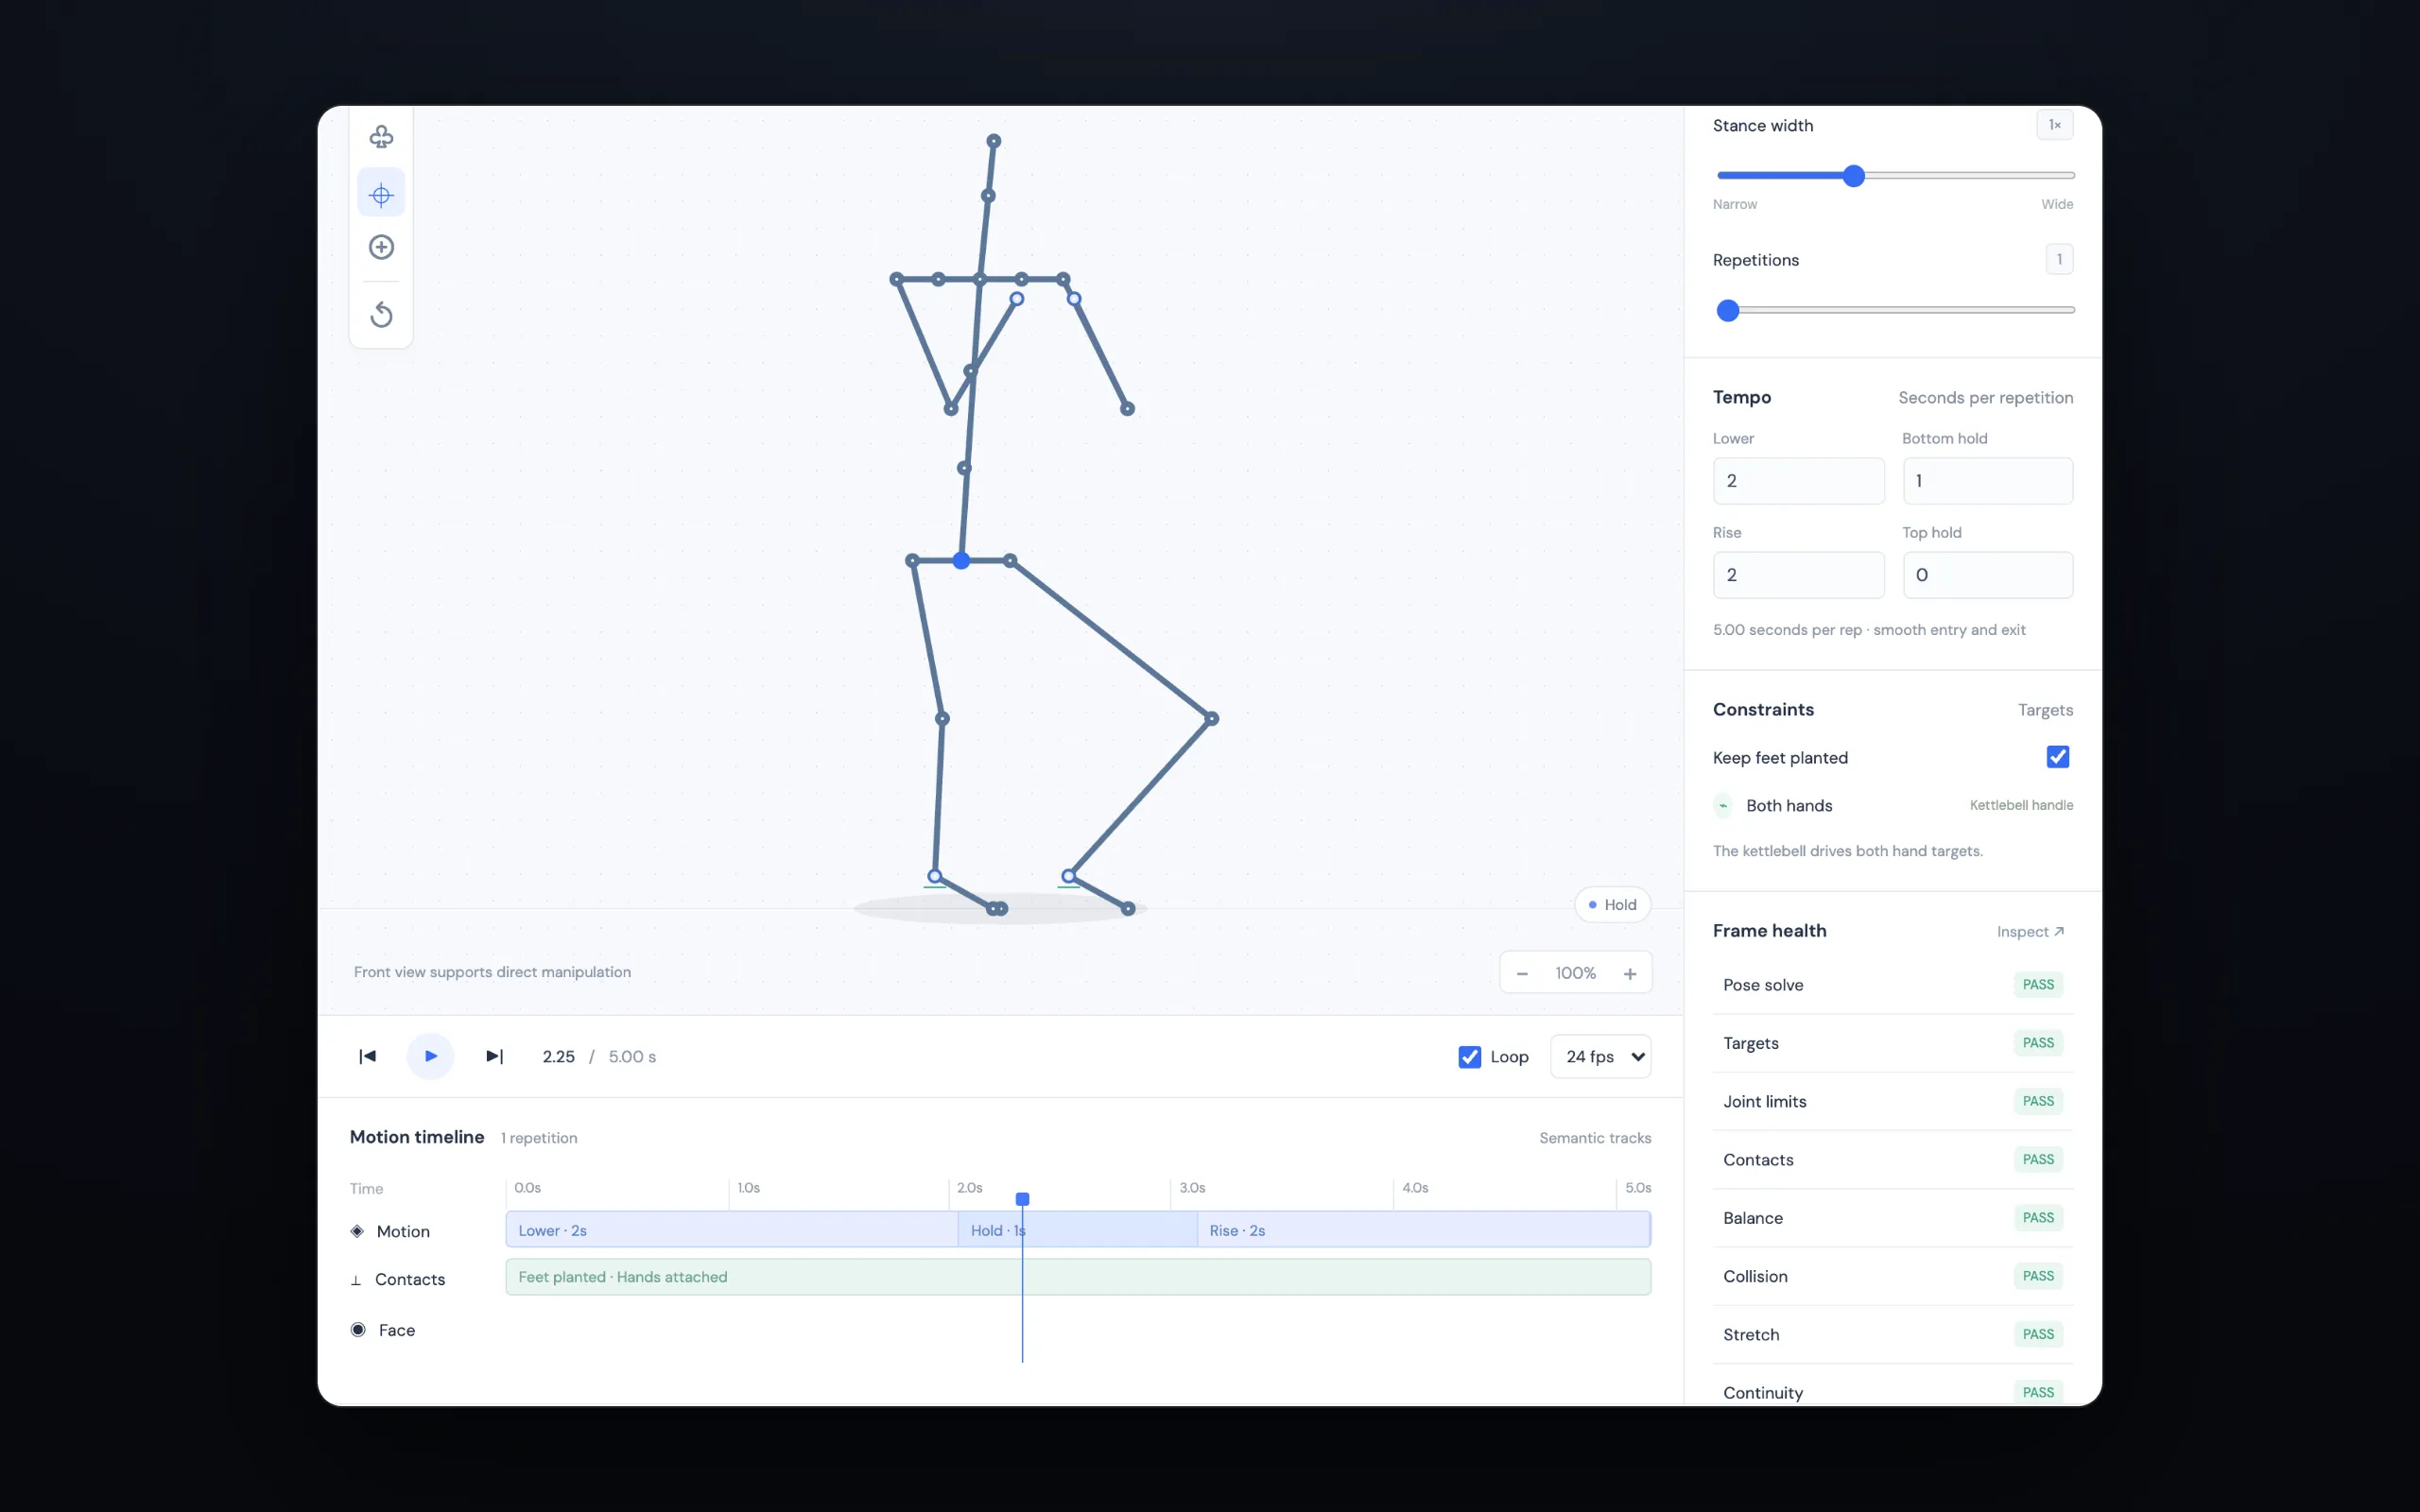Click the selected blue hip joint
2420x1512 pixels.
[961, 561]
